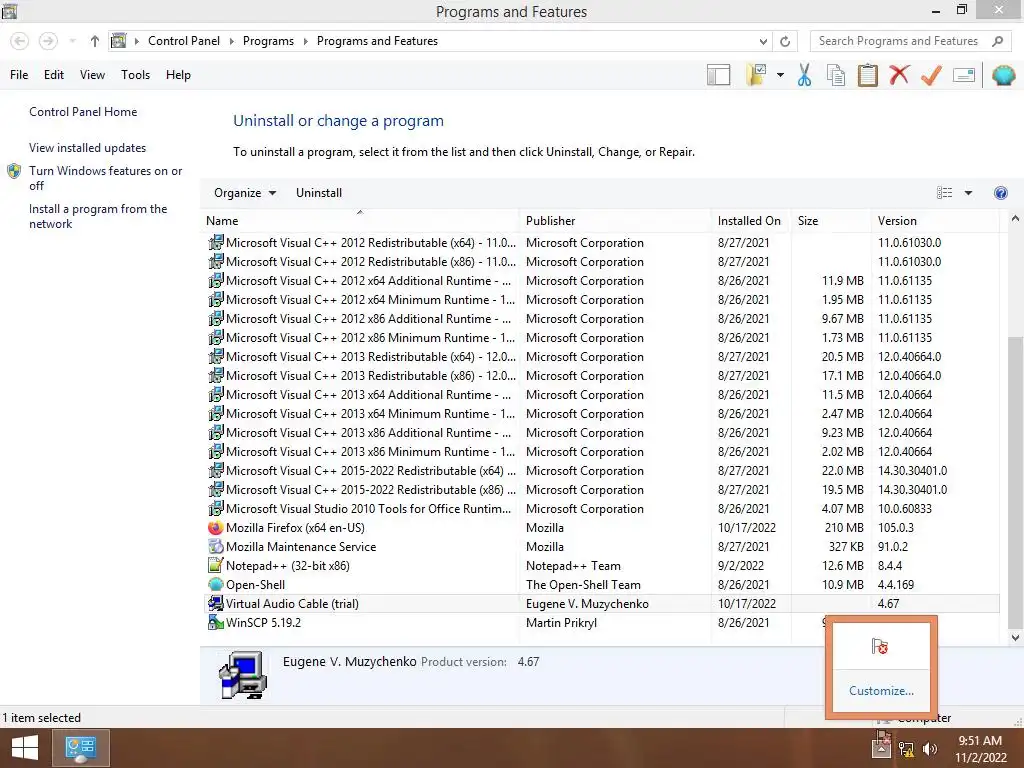
Task: Select the Open-Shell program entry
Action: click(600, 584)
